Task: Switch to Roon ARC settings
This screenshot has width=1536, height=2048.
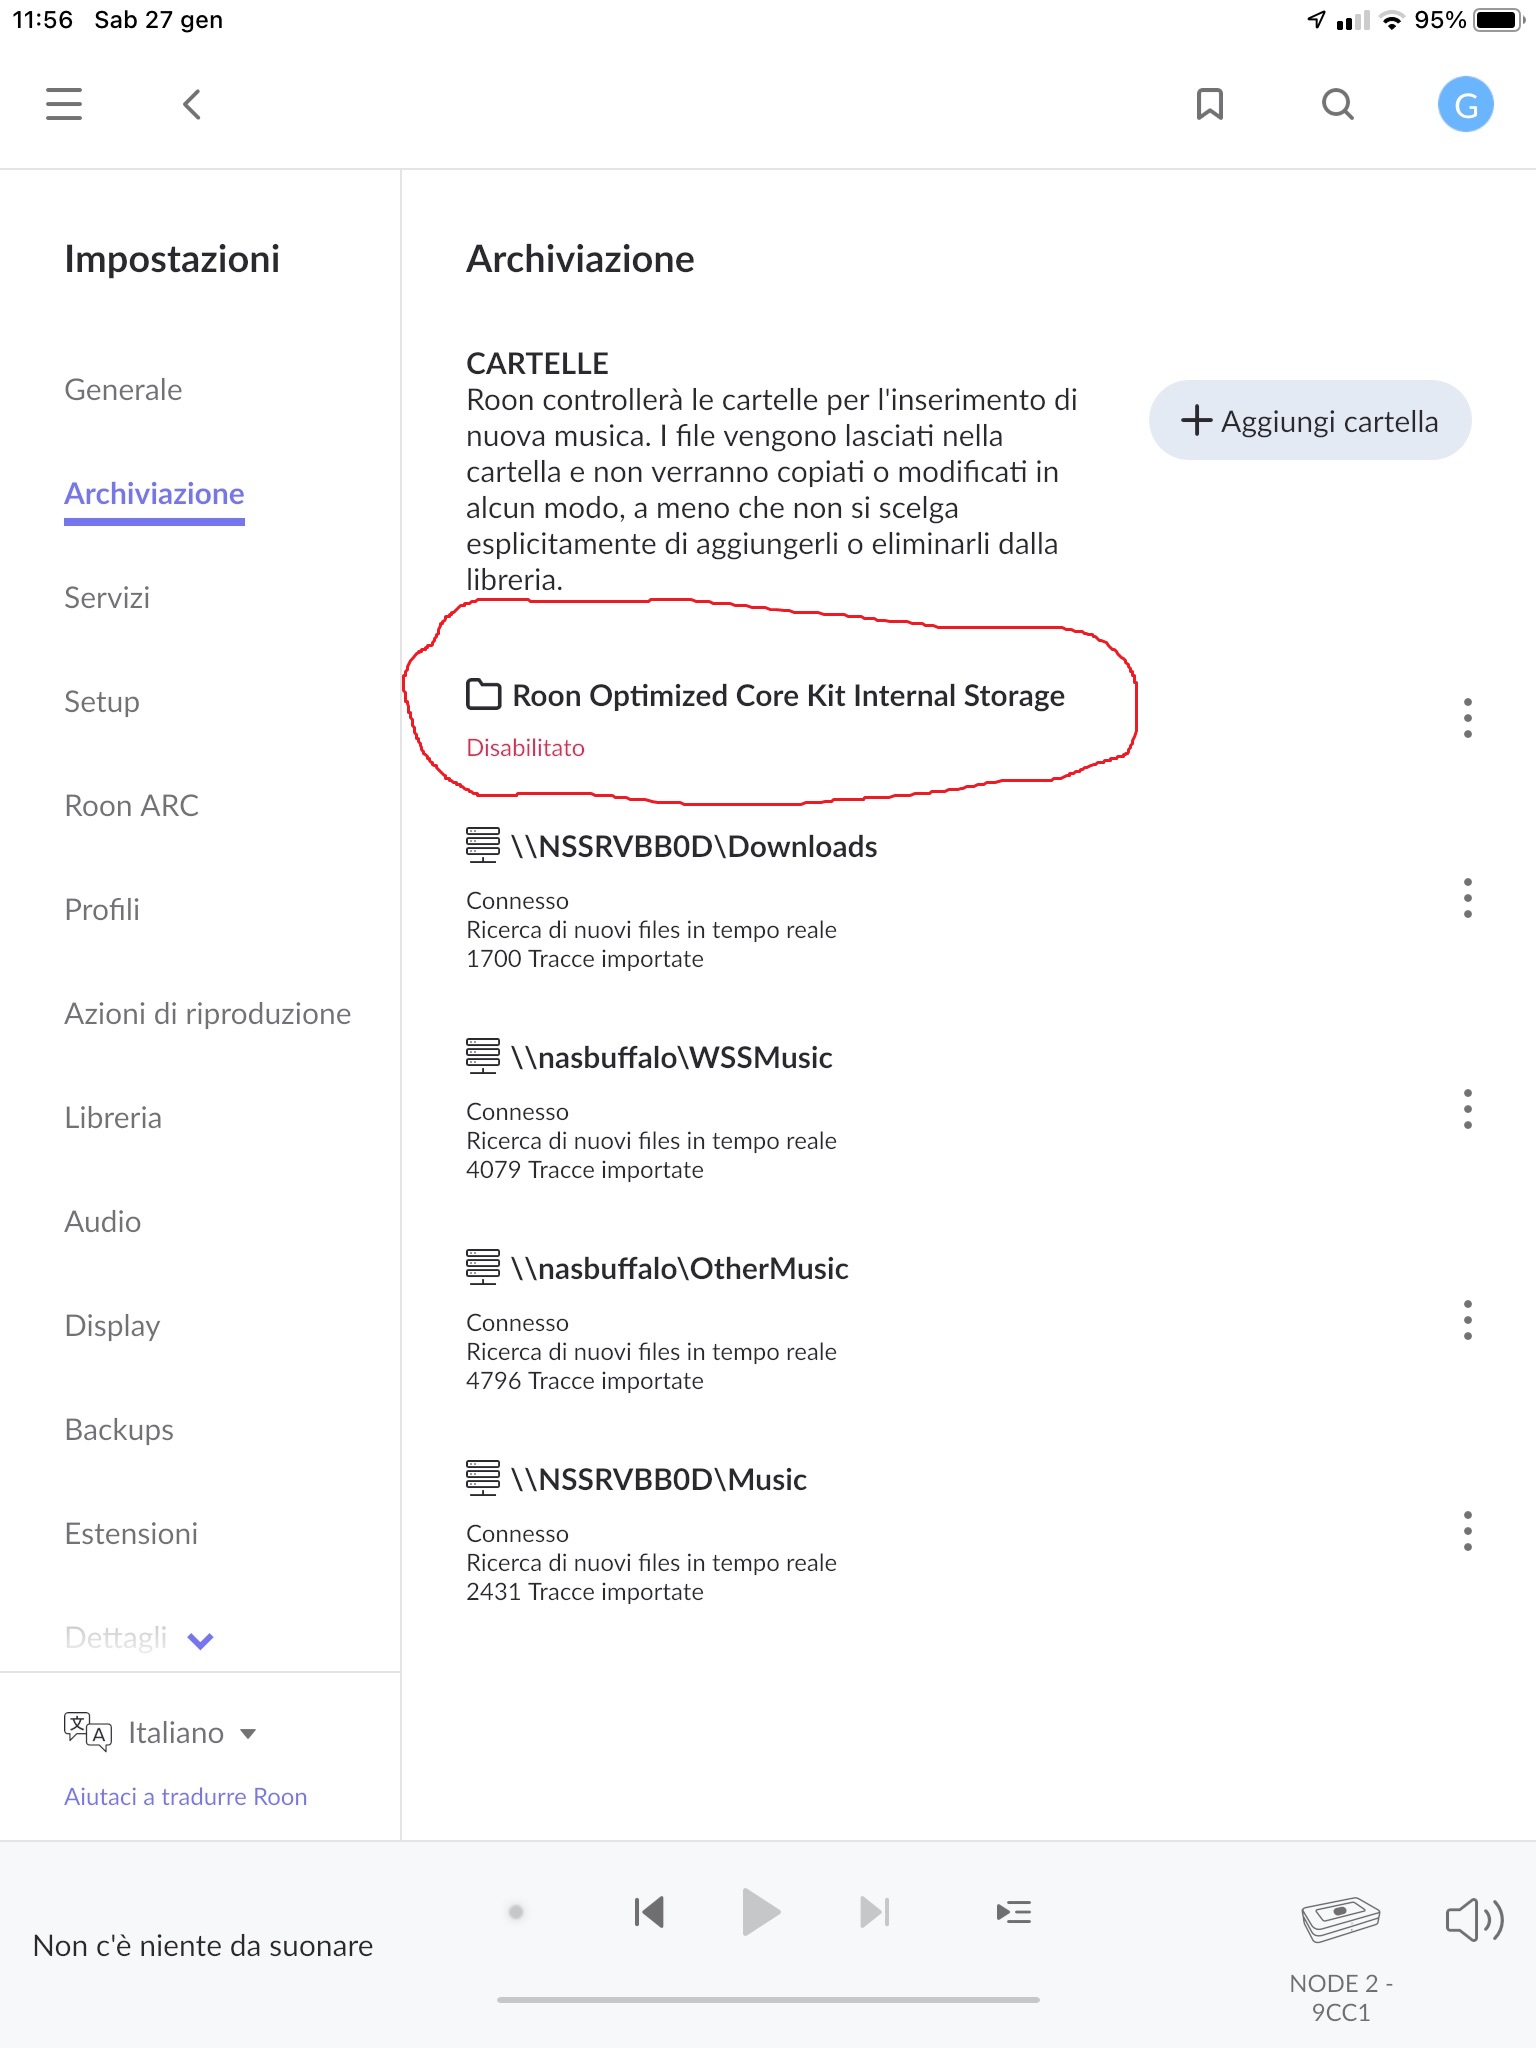Action: [131, 806]
